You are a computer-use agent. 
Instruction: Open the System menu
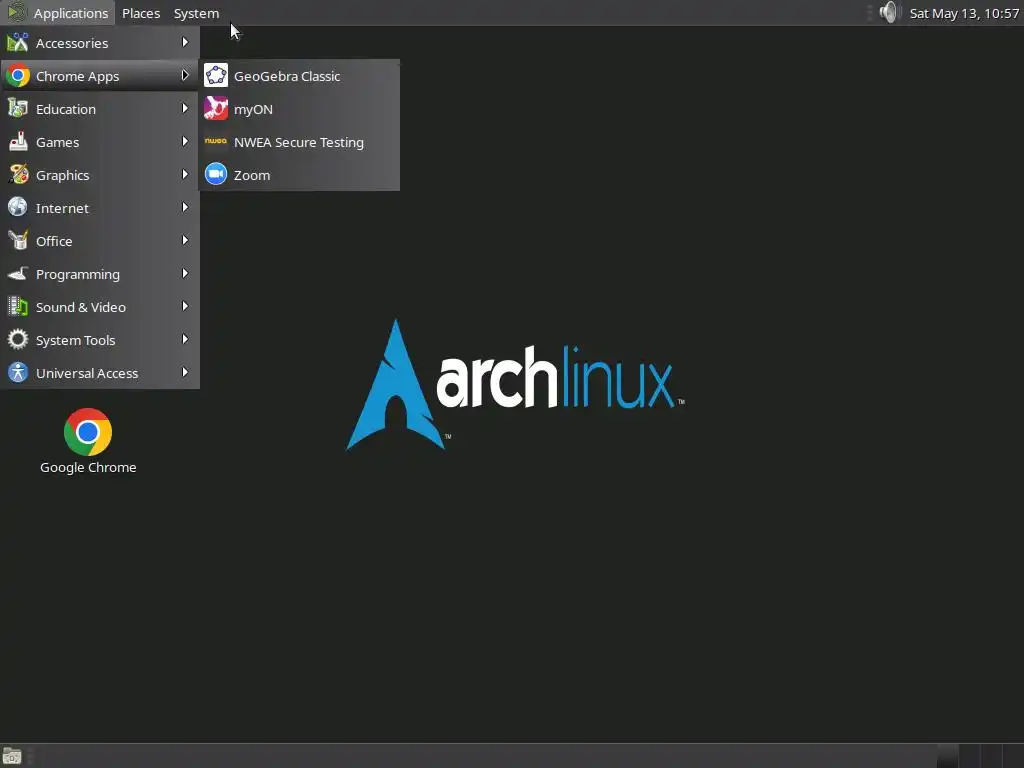(196, 13)
